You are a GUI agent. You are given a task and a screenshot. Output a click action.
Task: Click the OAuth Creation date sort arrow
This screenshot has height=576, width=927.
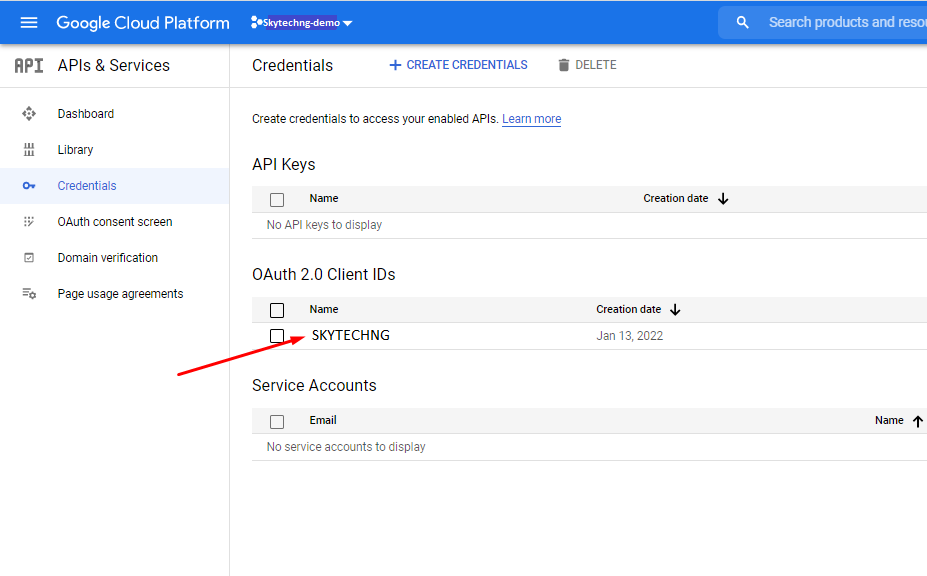coord(675,310)
